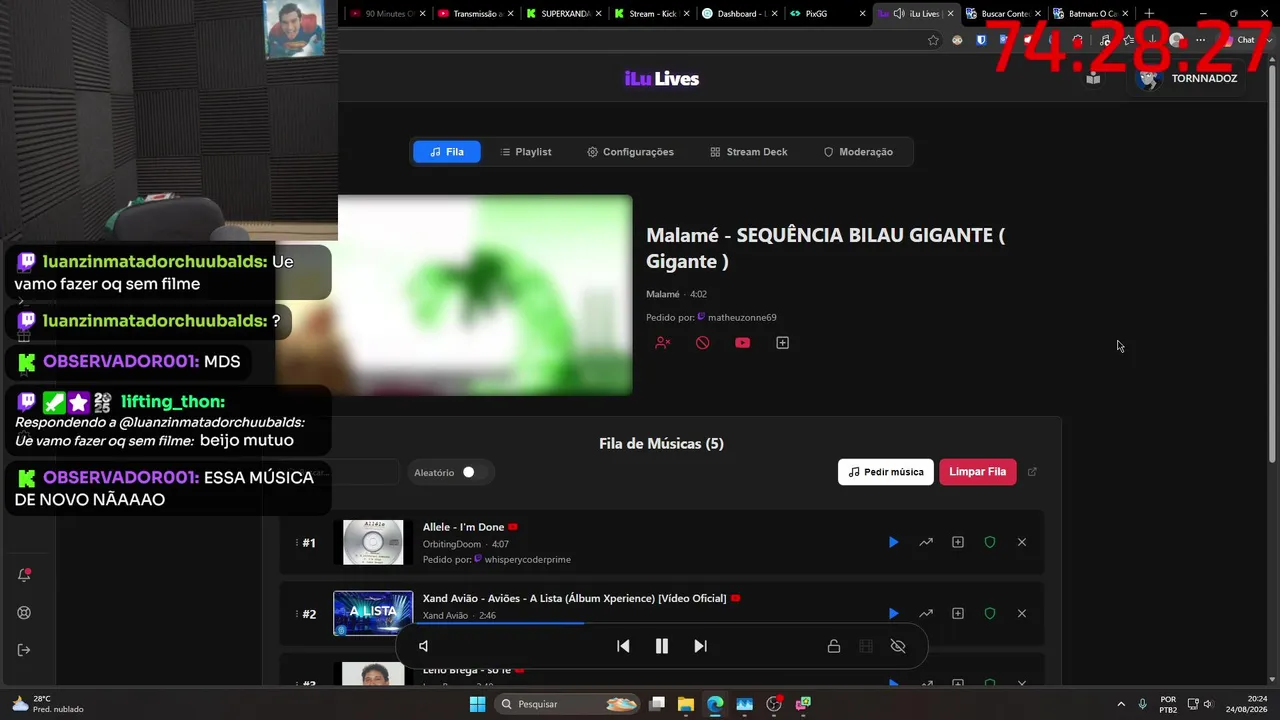
Task: Toggle the crossed-eye visibility in player bar
Action: (898, 646)
